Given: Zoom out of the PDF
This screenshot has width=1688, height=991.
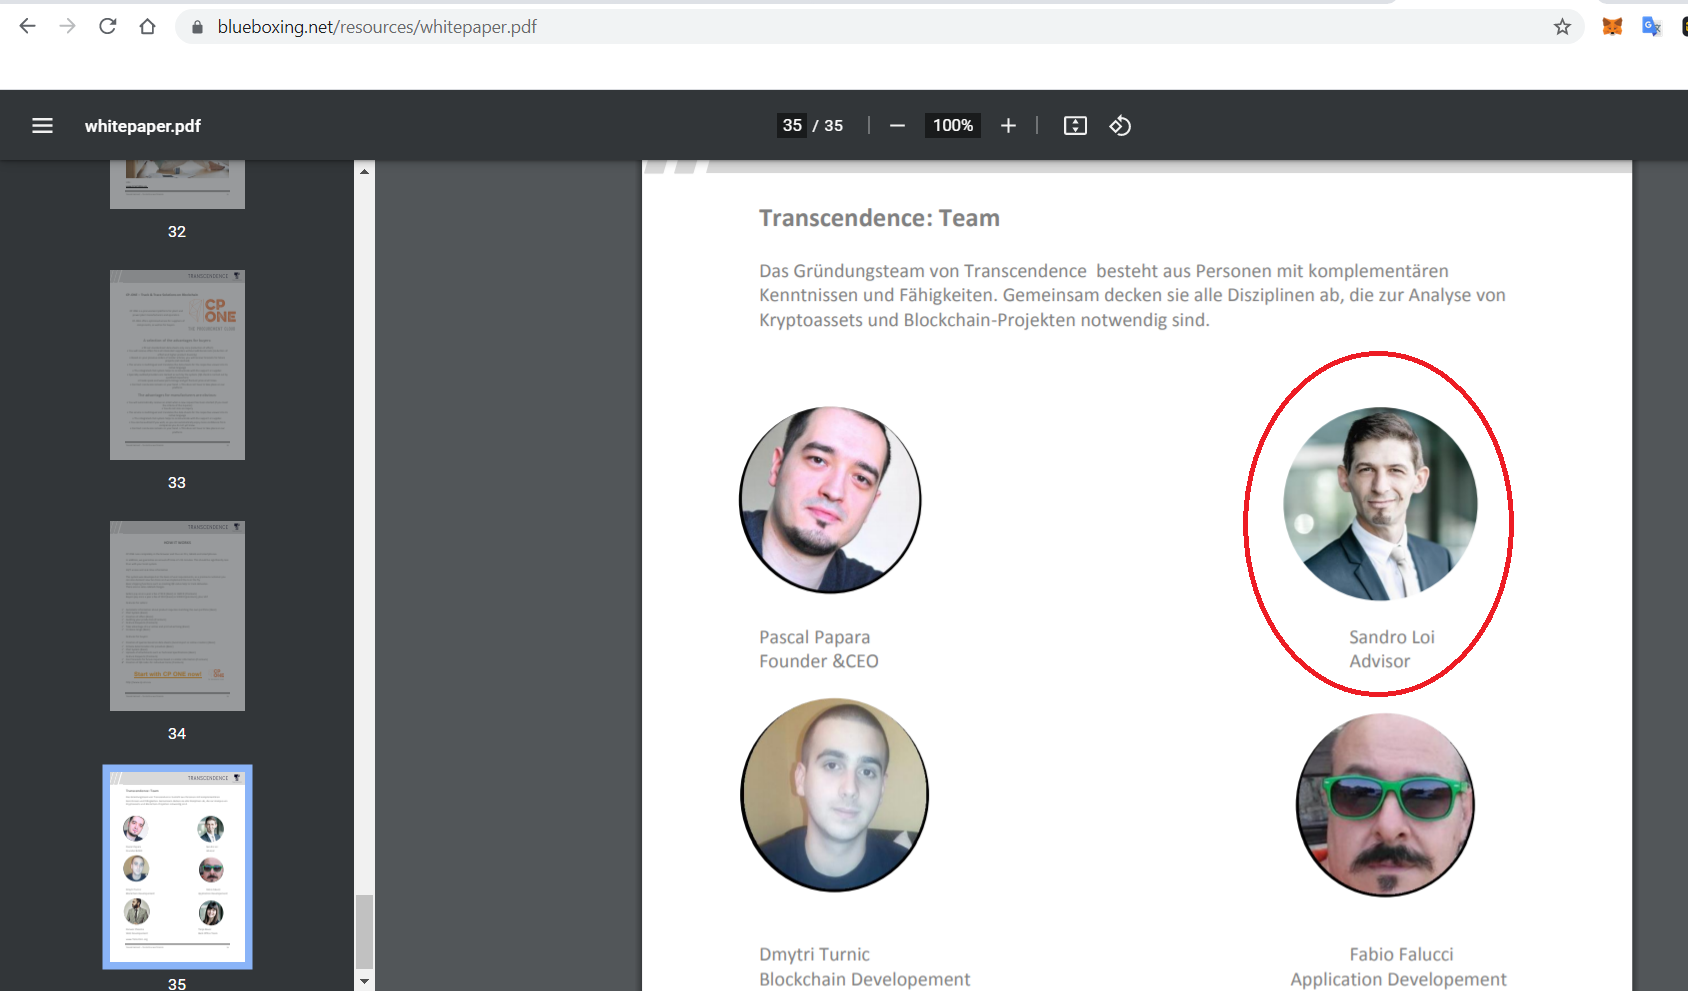Looking at the screenshot, I should click(897, 125).
